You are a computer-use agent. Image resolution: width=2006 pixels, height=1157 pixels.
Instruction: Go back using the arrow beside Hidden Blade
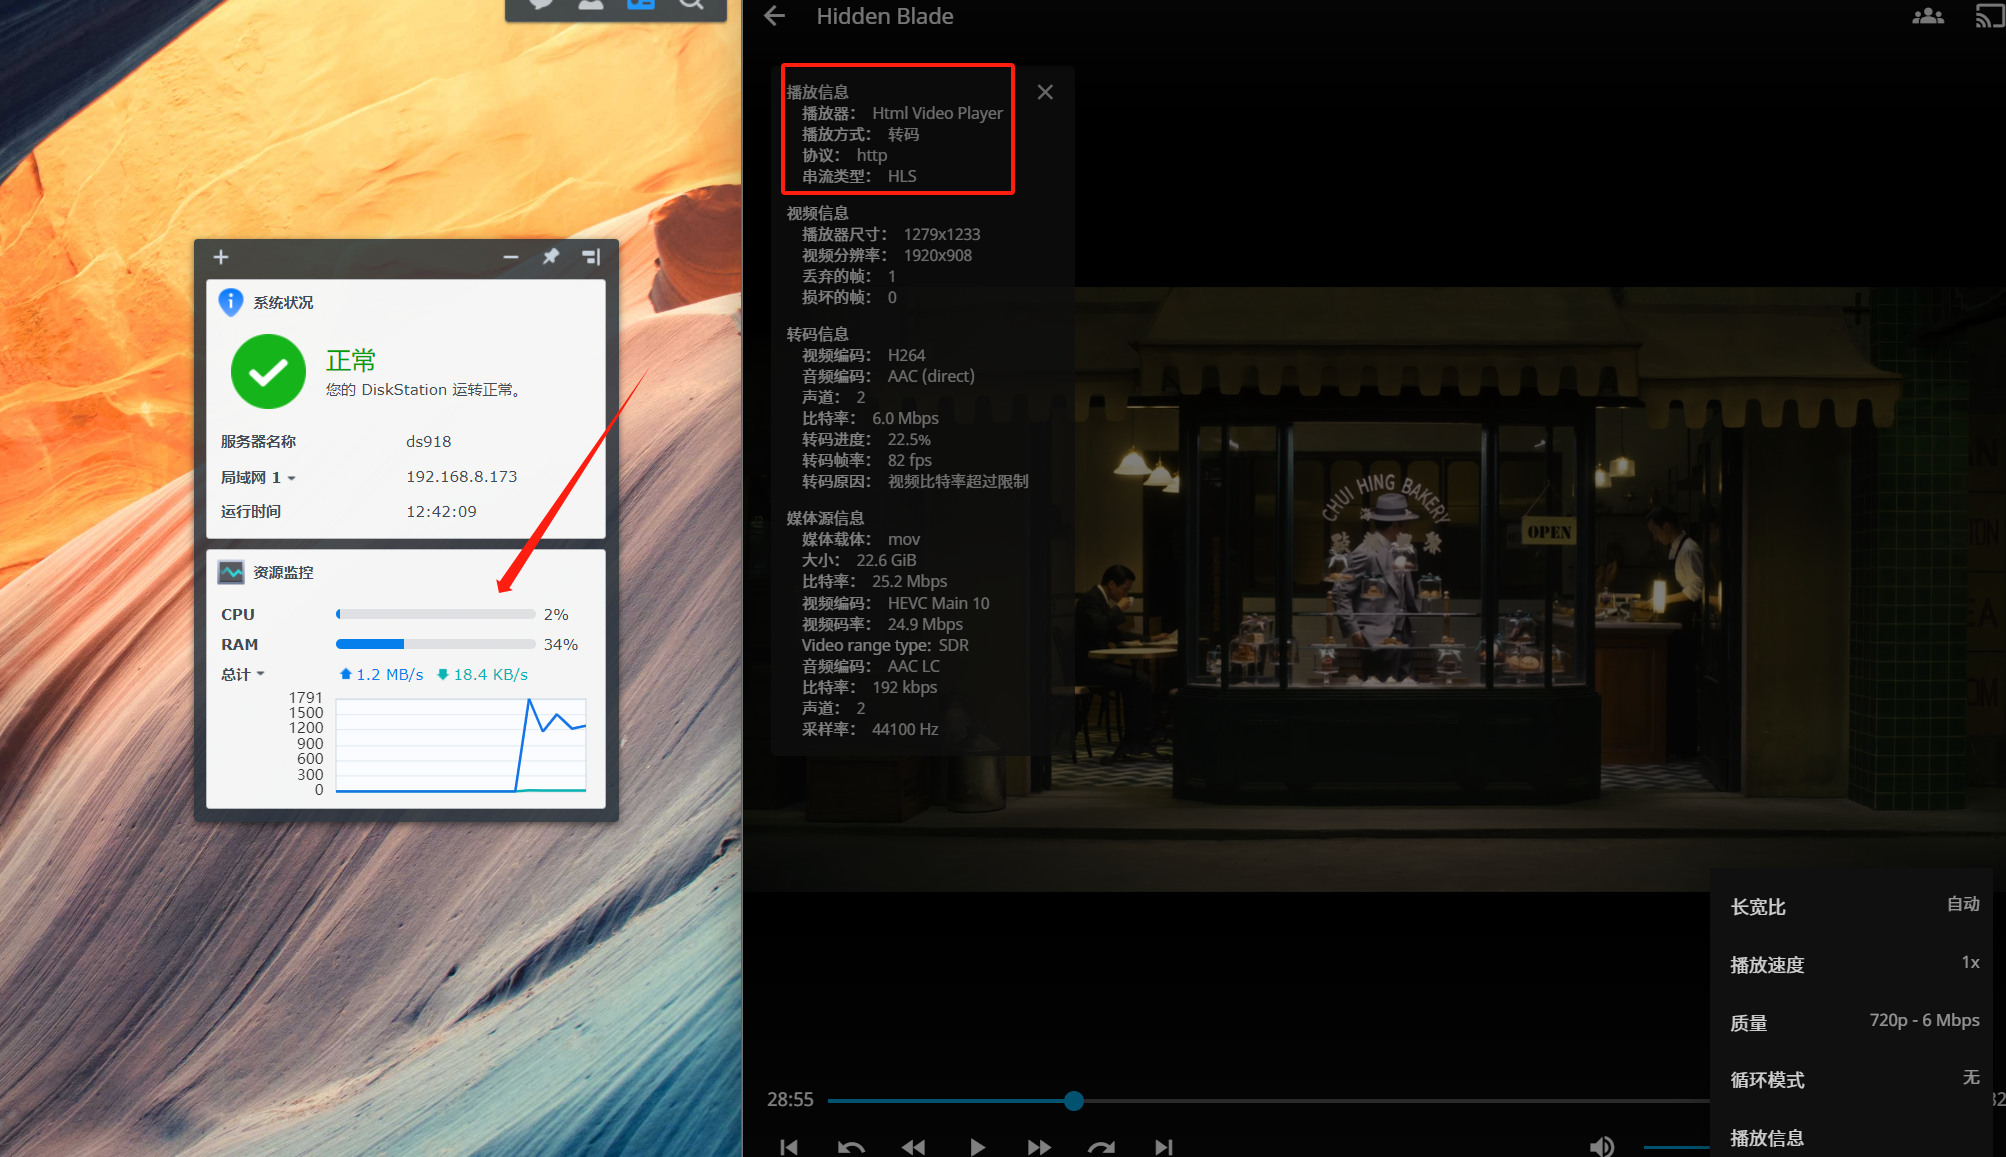click(775, 16)
